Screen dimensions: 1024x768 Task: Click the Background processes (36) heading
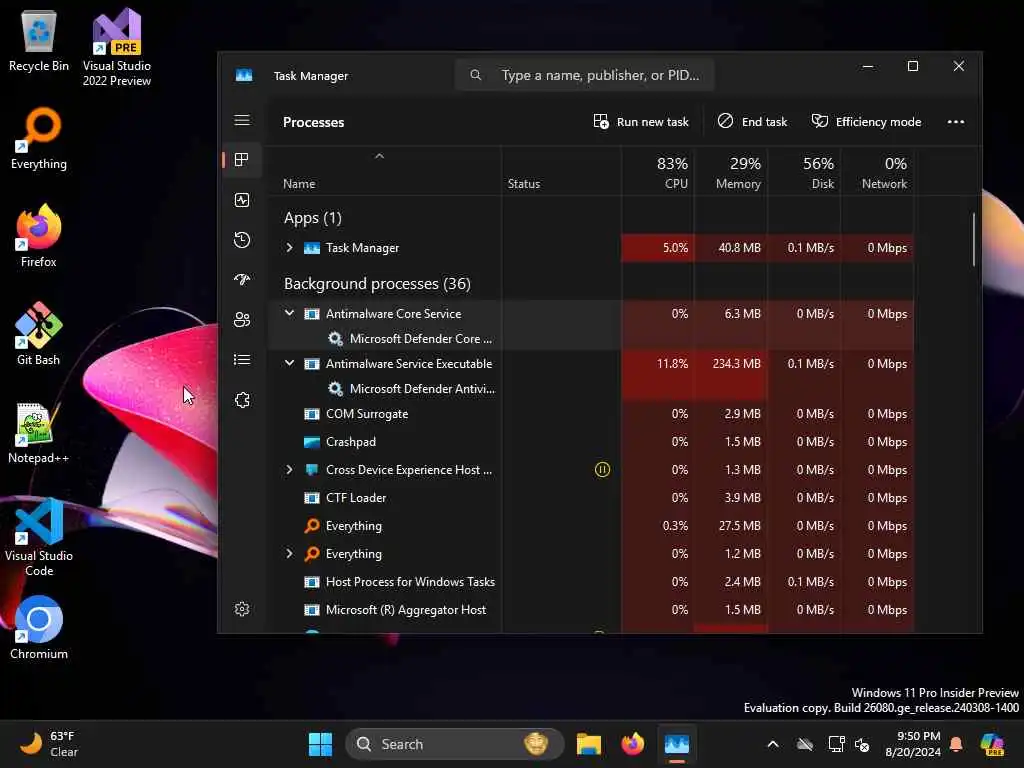(377, 284)
